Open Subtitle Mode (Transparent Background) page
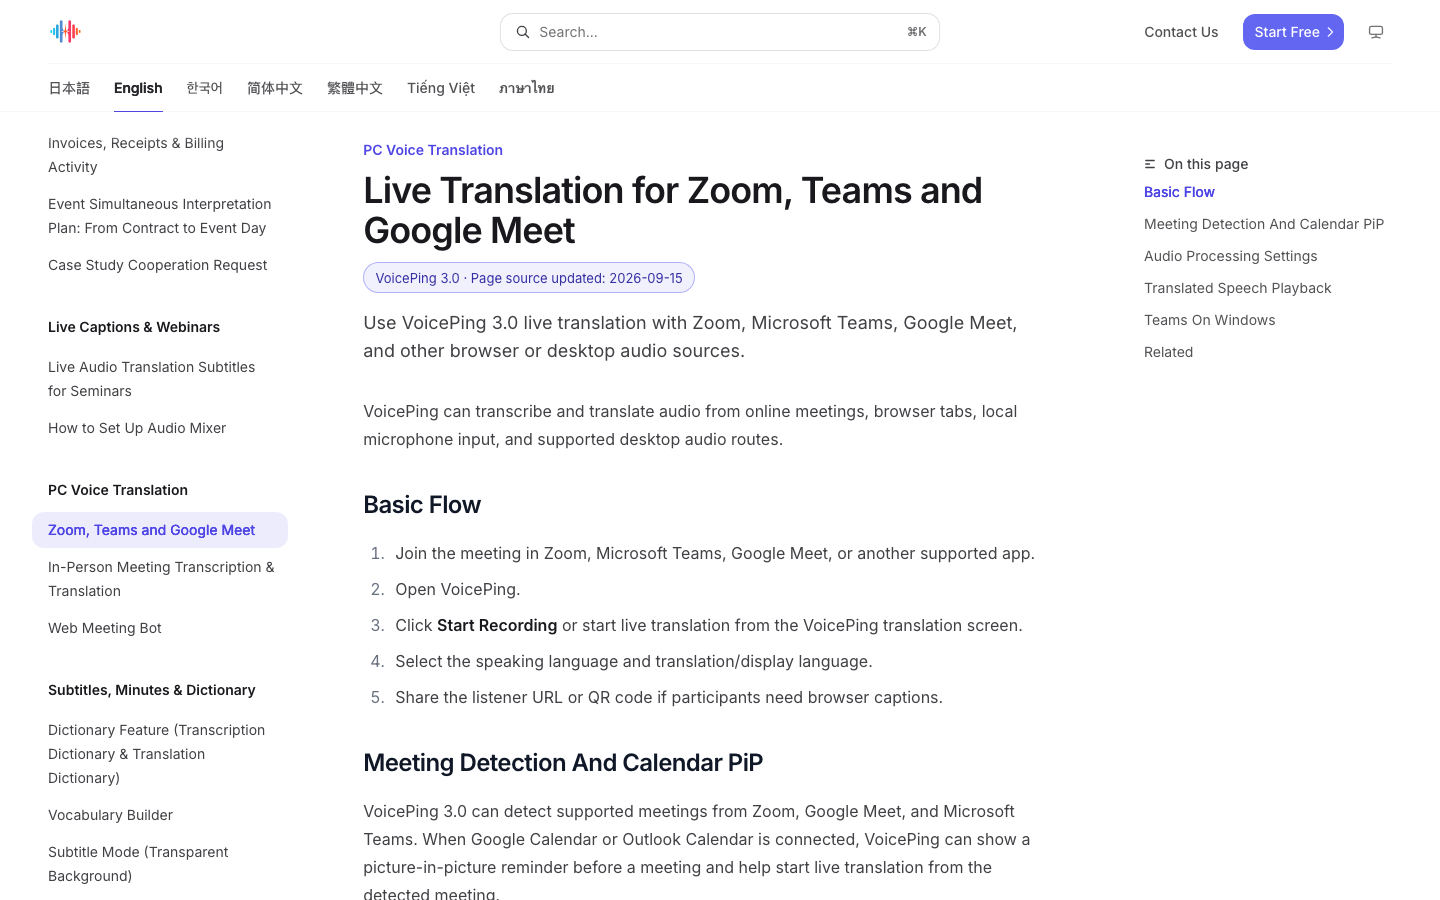1440x900 pixels. coord(160,864)
